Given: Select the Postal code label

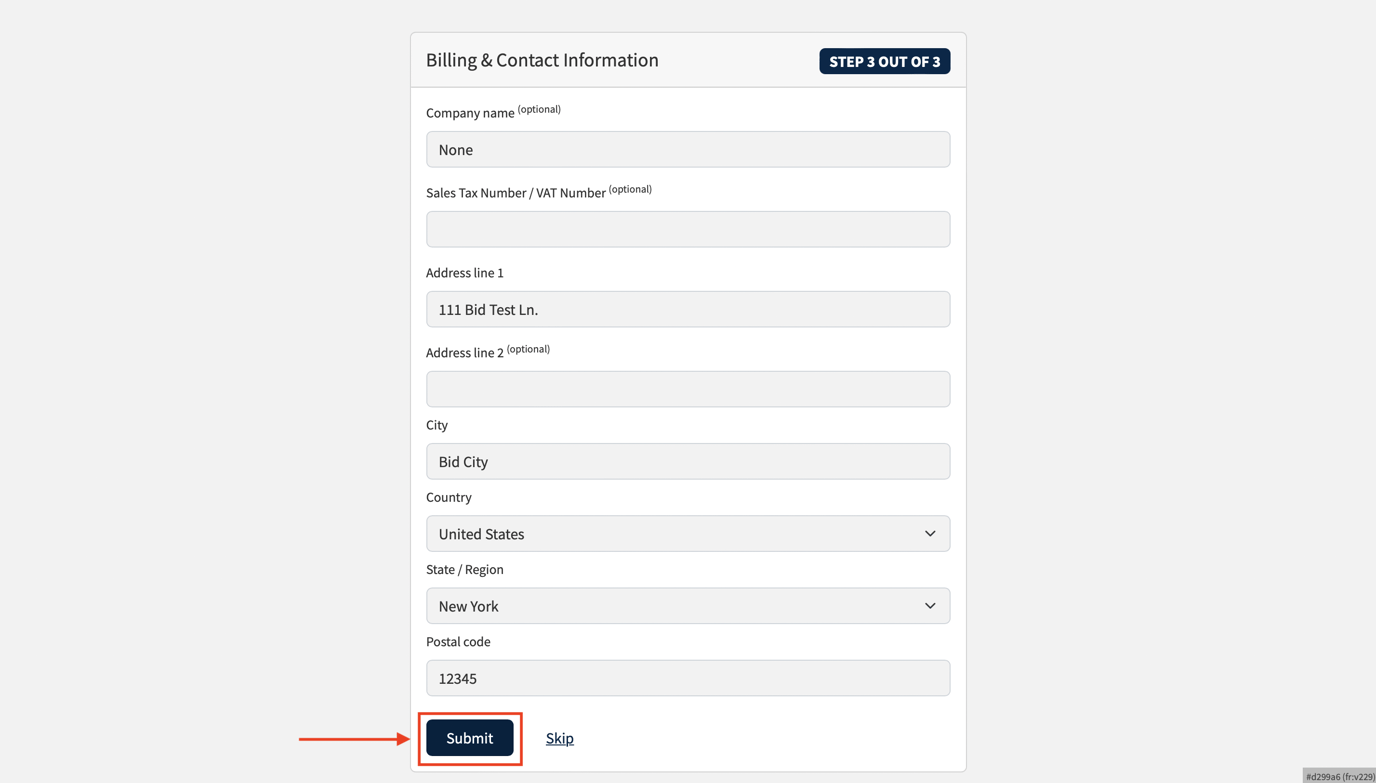Looking at the screenshot, I should (x=458, y=641).
